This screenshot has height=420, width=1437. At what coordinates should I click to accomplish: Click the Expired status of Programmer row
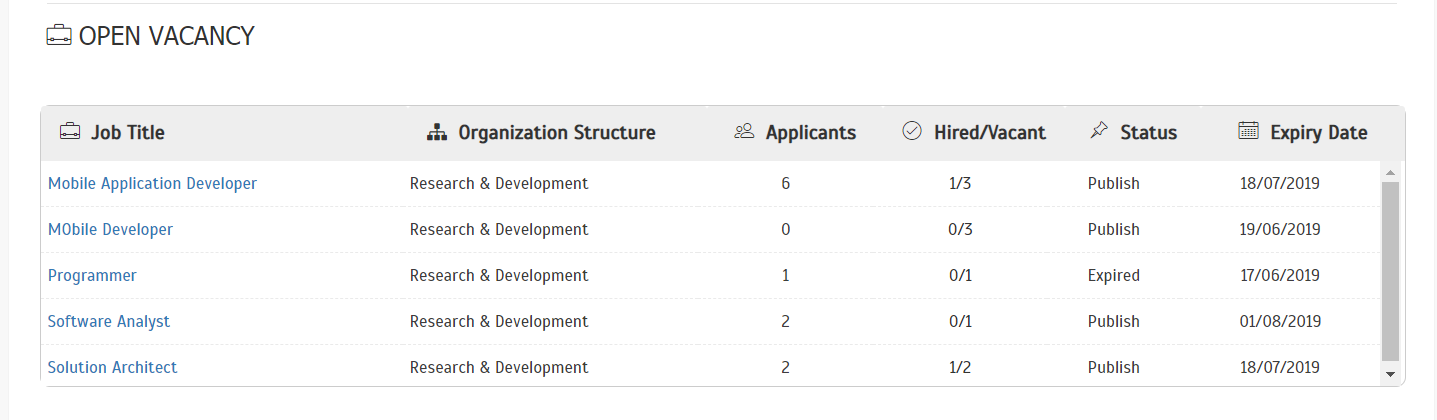pos(1114,275)
